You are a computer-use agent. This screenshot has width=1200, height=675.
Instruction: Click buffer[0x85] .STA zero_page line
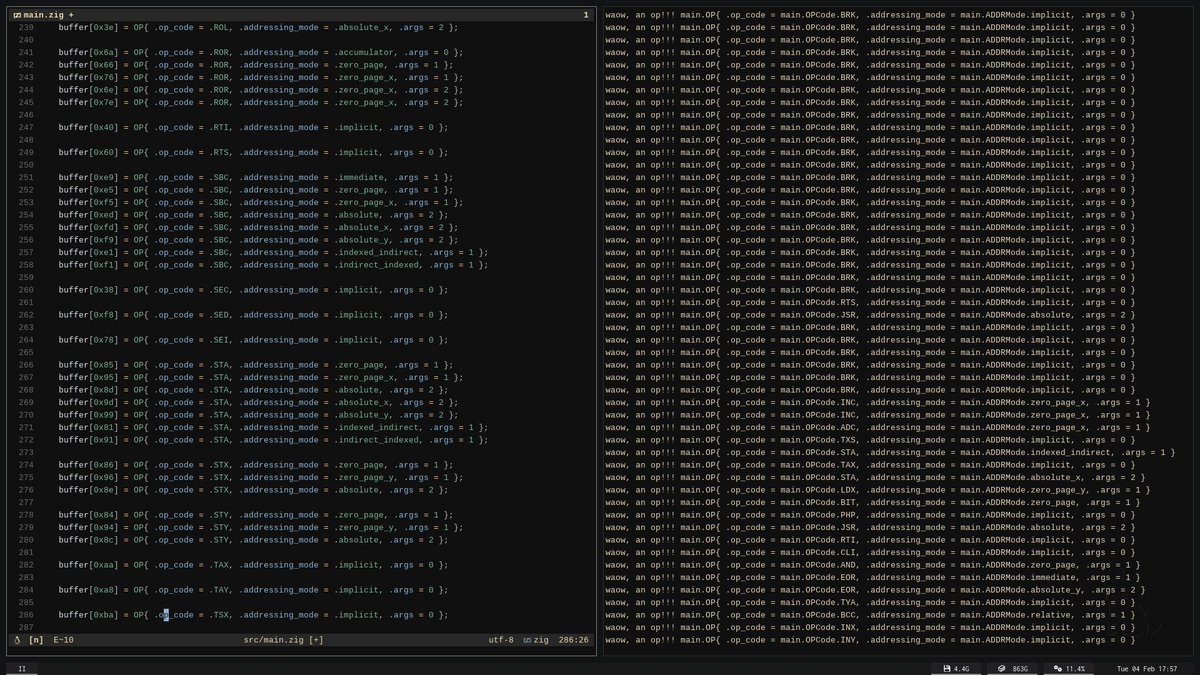255,365
